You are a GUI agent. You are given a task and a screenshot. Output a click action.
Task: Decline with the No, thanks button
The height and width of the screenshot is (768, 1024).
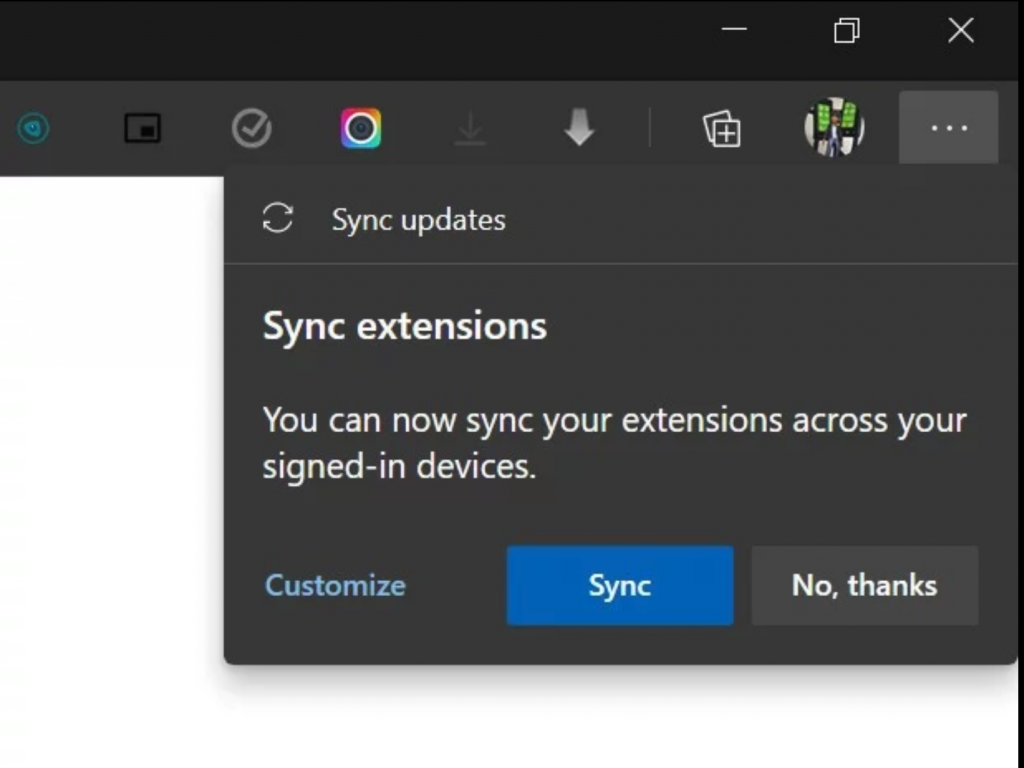[864, 585]
